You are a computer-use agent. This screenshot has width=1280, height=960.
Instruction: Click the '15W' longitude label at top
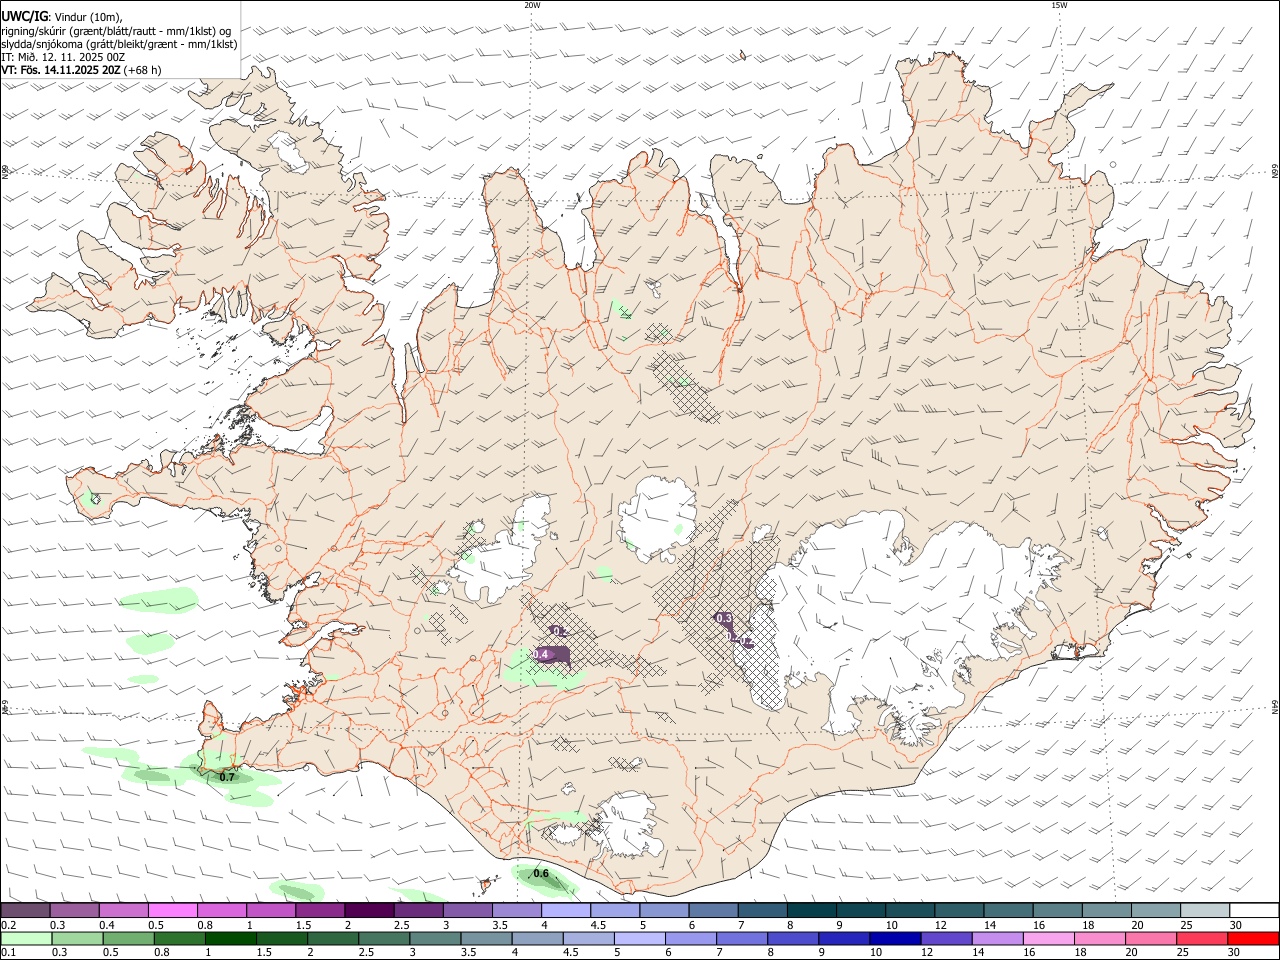point(1059,5)
